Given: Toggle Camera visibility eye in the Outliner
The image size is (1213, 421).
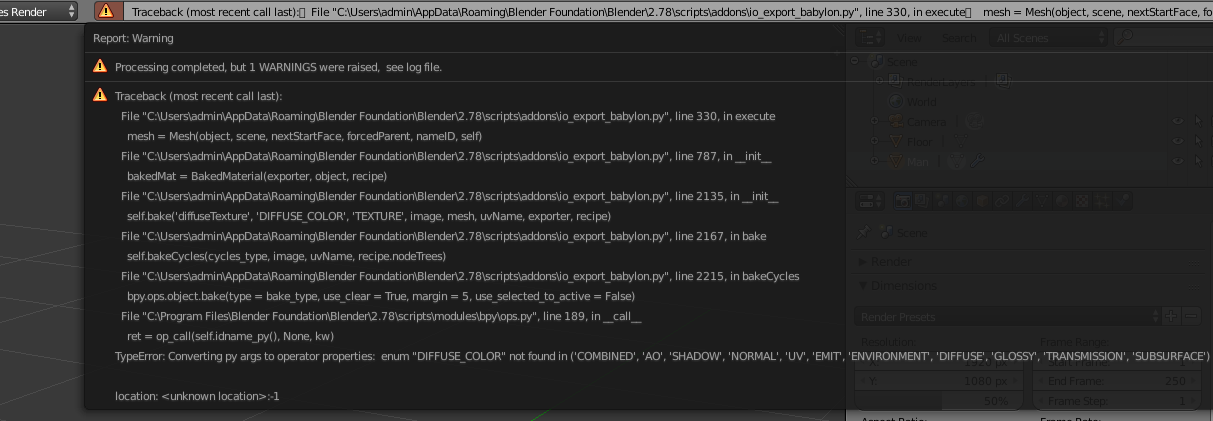Looking at the screenshot, I should pos(1176,121).
